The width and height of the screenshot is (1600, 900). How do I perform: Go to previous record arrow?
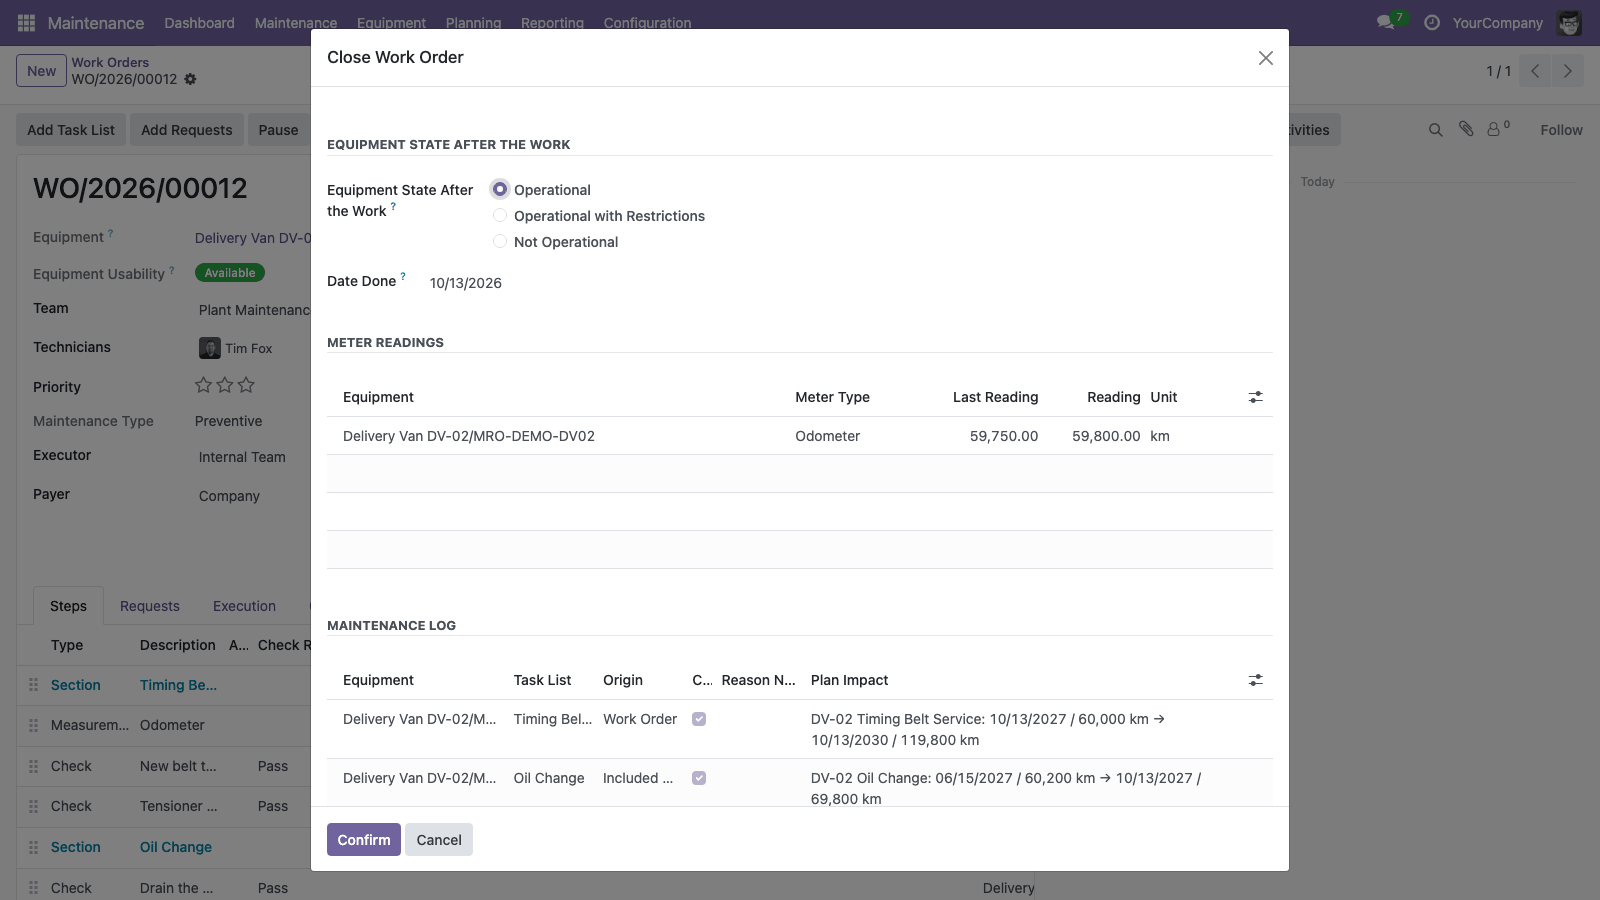click(x=1535, y=71)
